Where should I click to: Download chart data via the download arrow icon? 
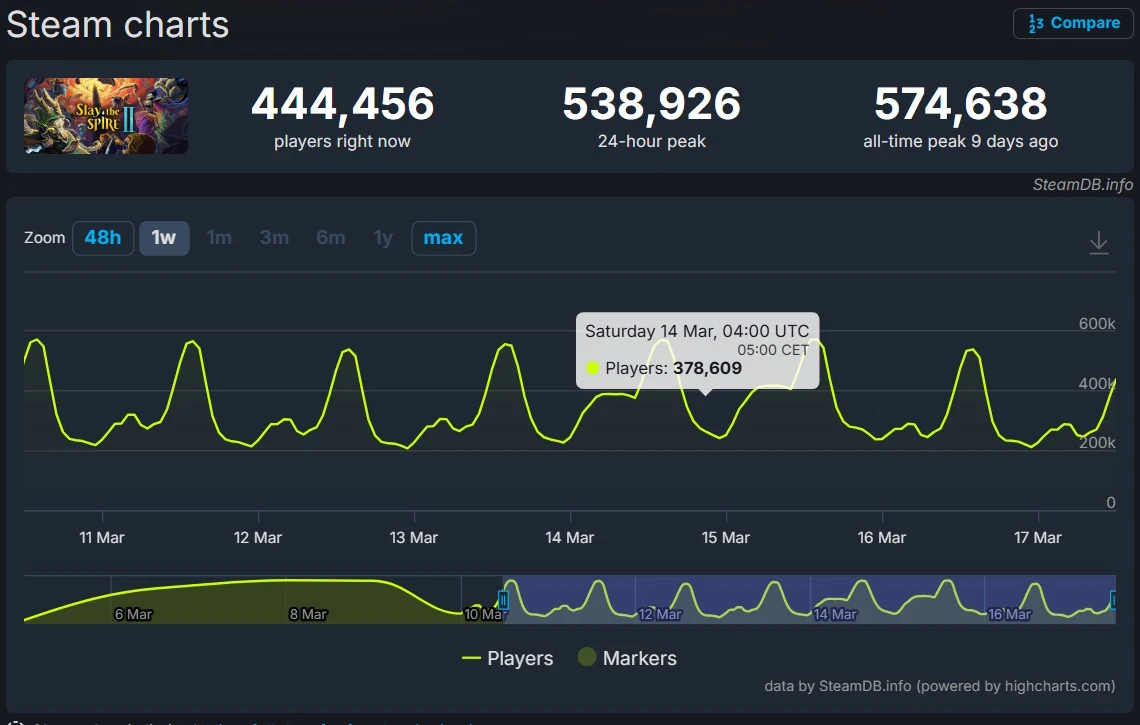tap(1098, 242)
